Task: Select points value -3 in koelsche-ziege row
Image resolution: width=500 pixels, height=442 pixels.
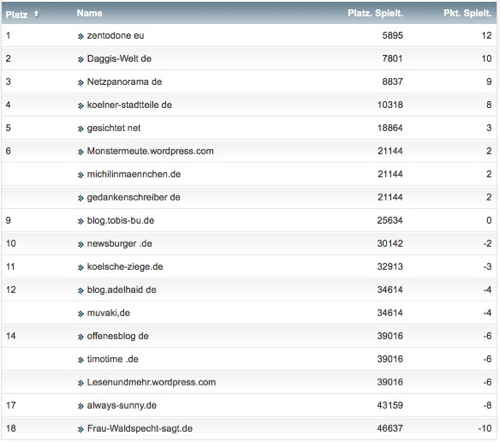Action: coord(488,267)
